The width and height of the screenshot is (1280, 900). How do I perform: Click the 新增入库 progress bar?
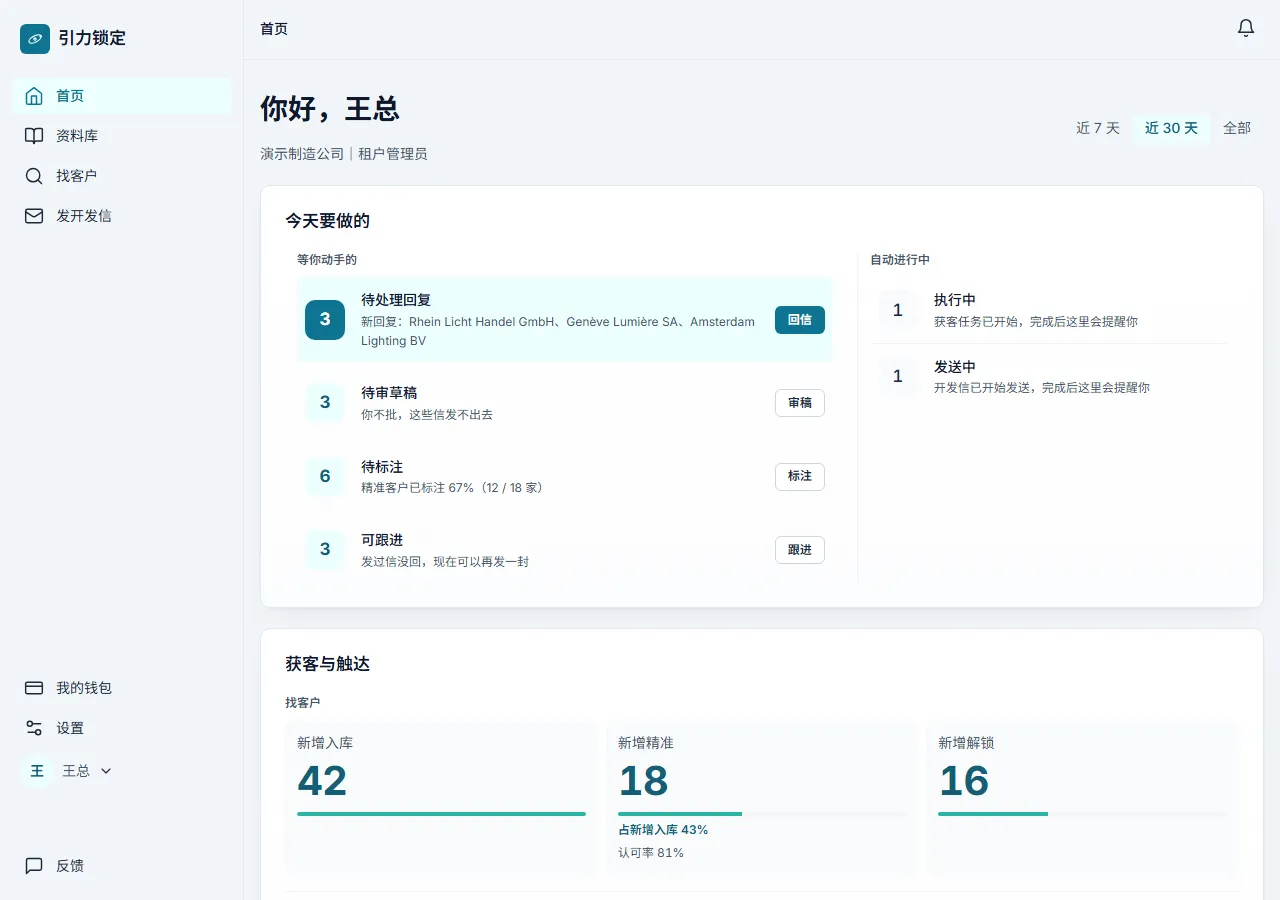point(441,814)
